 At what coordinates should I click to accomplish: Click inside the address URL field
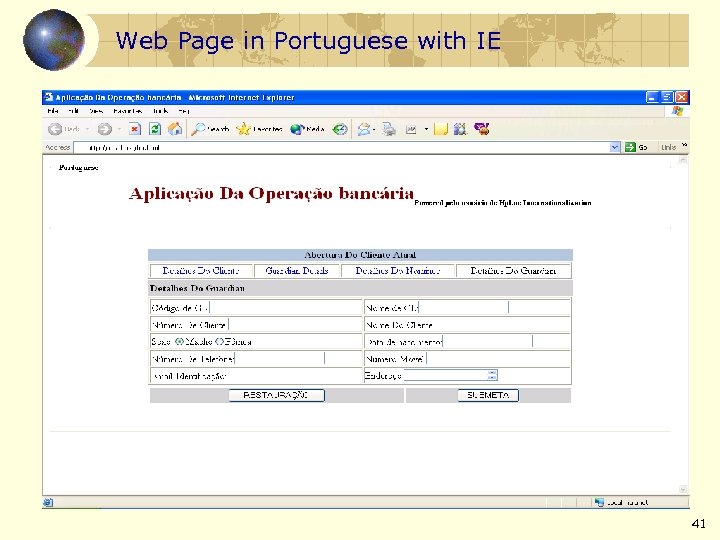(342, 147)
